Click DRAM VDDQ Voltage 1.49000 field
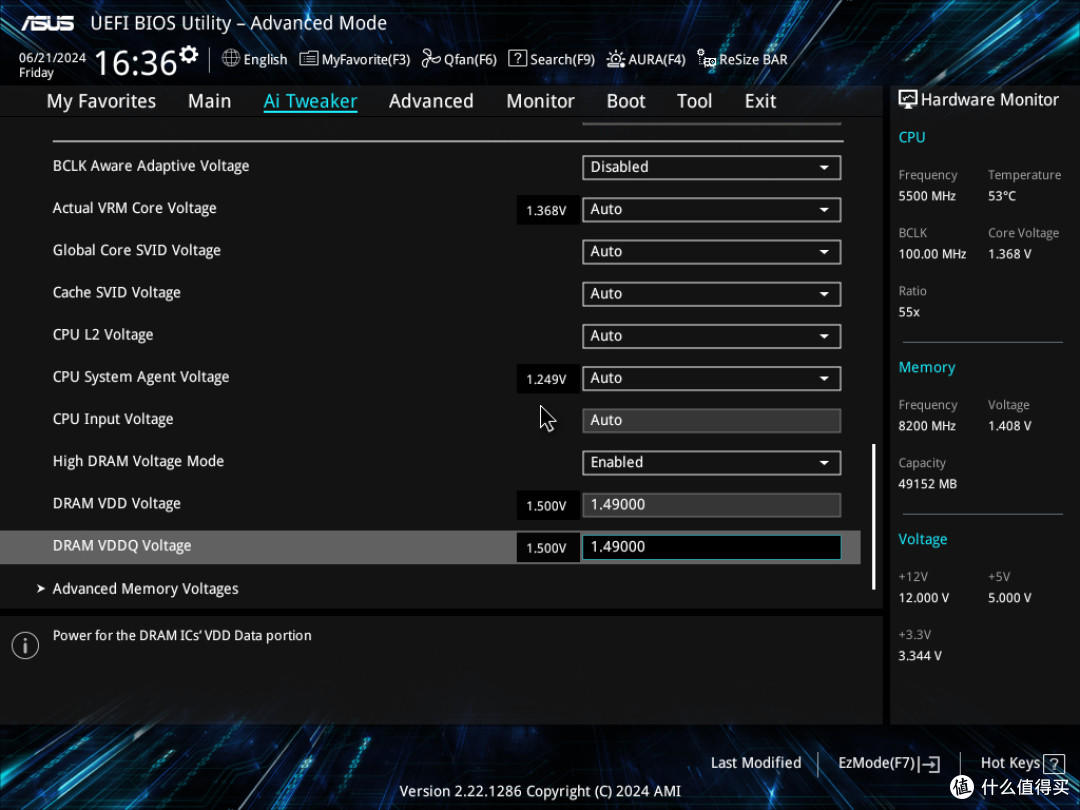Viewport: 1080px width, 810px height. (x=712, y=547)
